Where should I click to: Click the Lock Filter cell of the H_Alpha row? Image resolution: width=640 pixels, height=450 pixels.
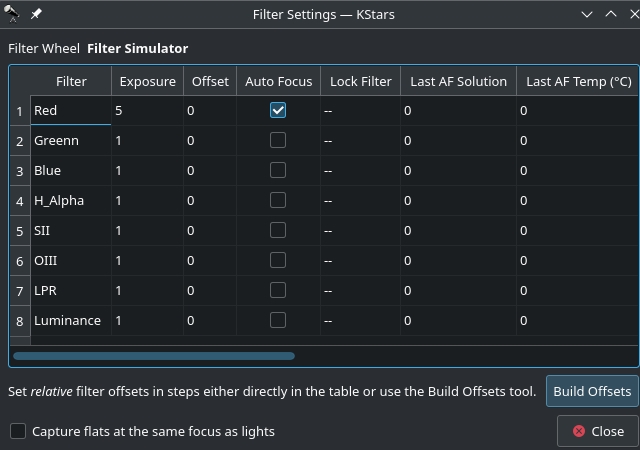tap(360, 200)
